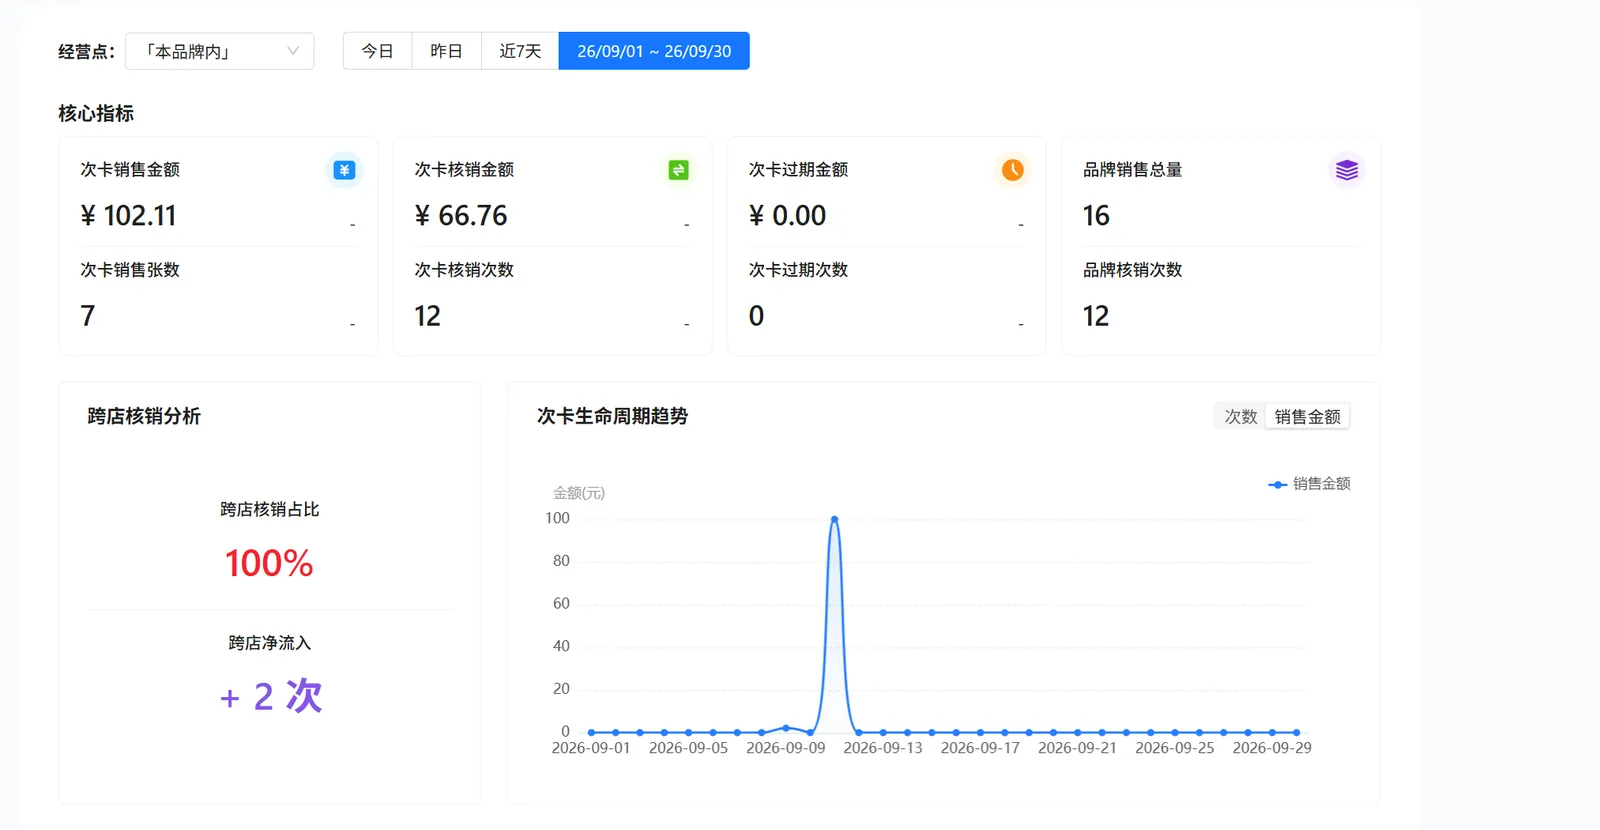Screen dimensions: 1600x830
Task: Select the 昨日 date filter
Action: pyautogui.click(x=446, y=51)
